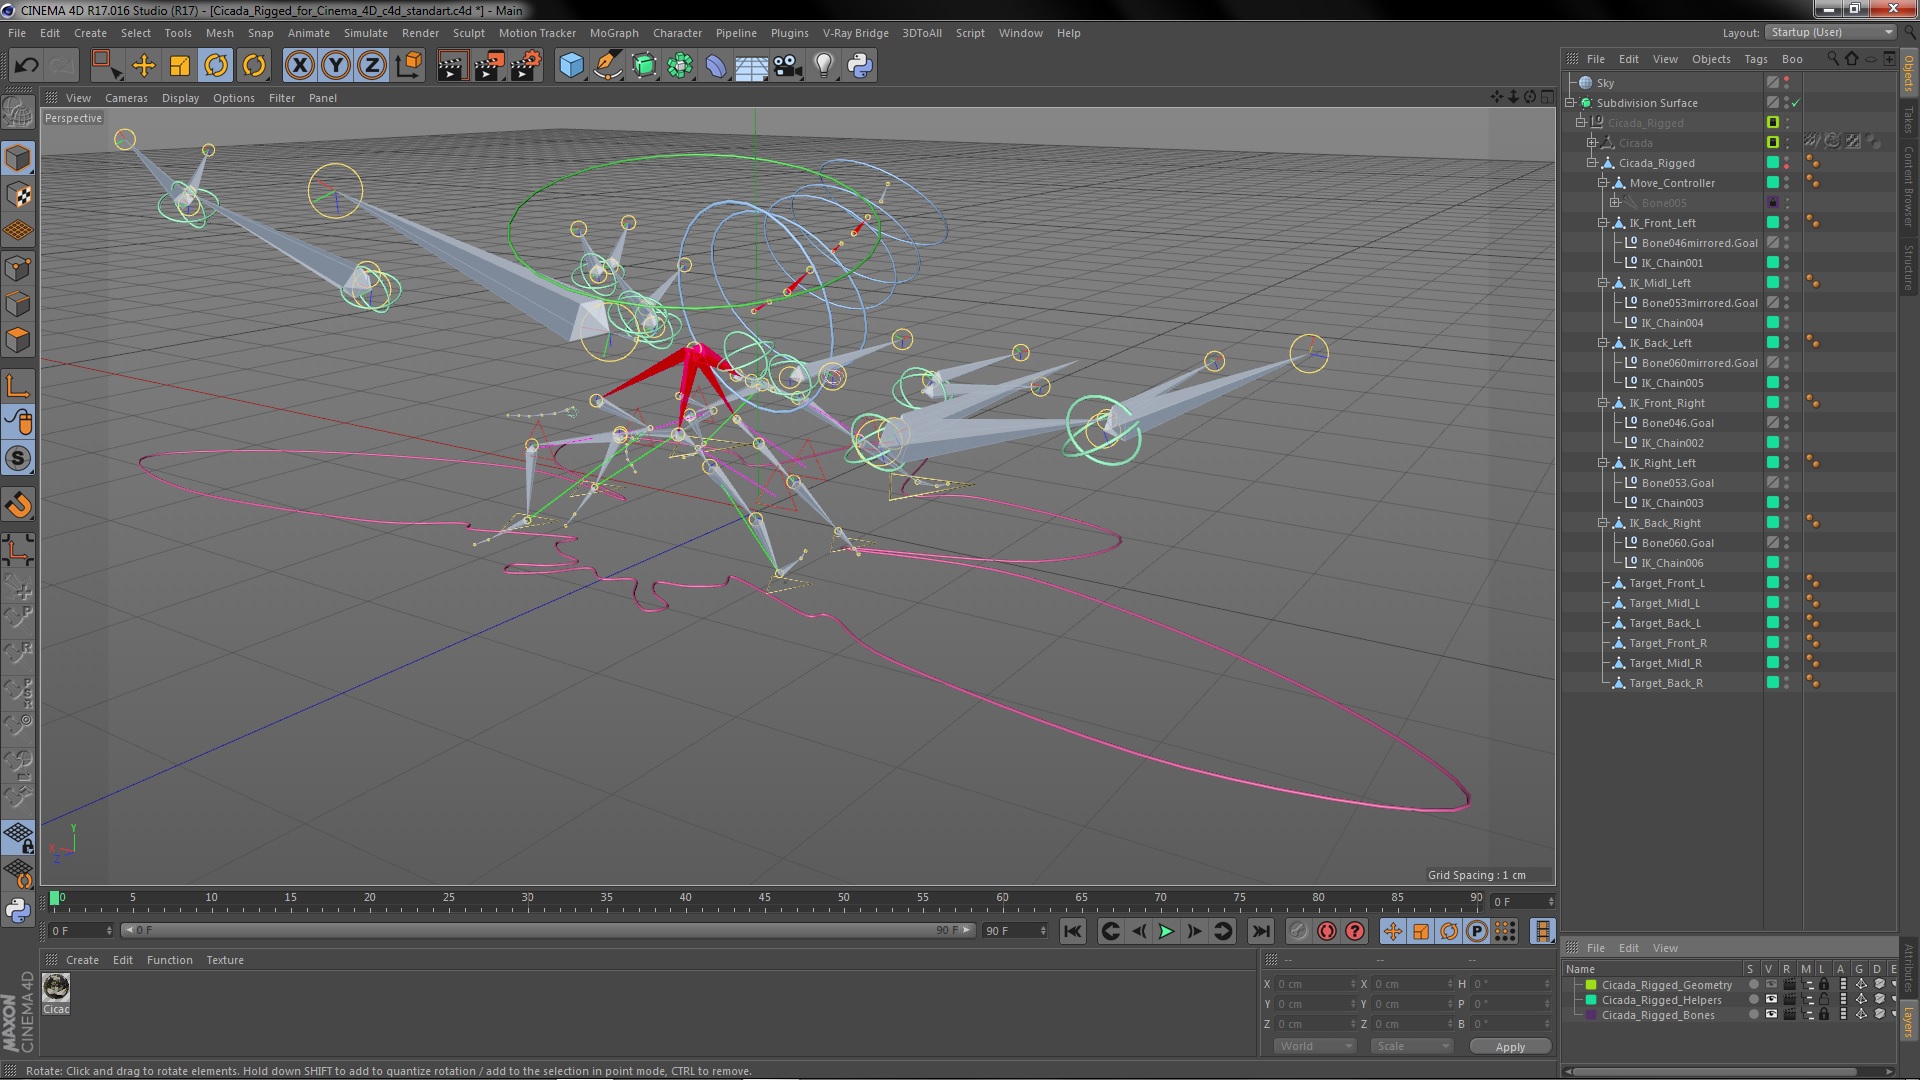Add a Cube primitive object
This screenshot has width=1920, height=1080.
point(571,66)
